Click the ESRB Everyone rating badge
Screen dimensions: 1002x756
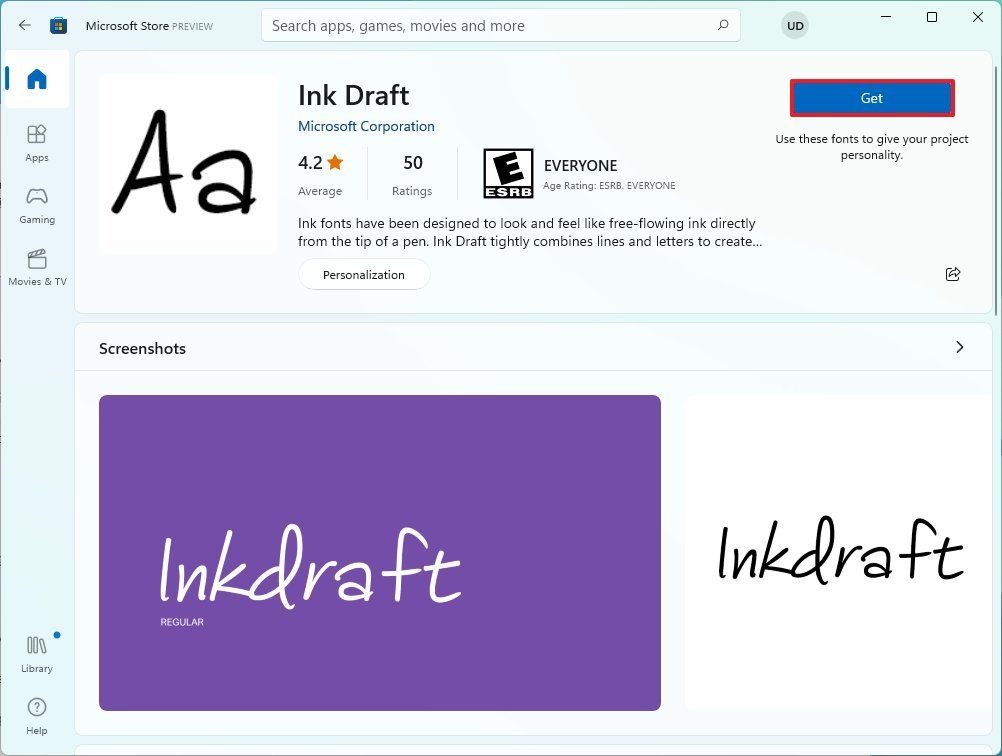(x=508, y=172)
